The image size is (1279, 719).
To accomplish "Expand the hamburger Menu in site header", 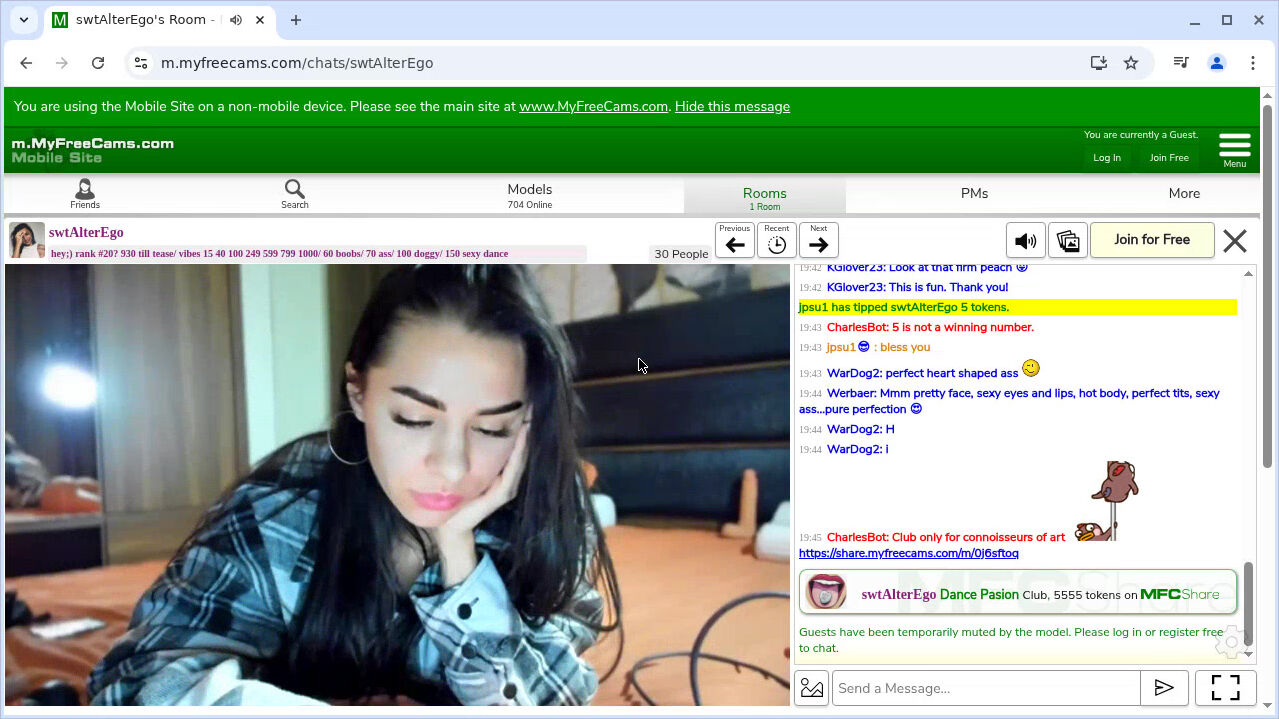I will tap(1235, 149).
